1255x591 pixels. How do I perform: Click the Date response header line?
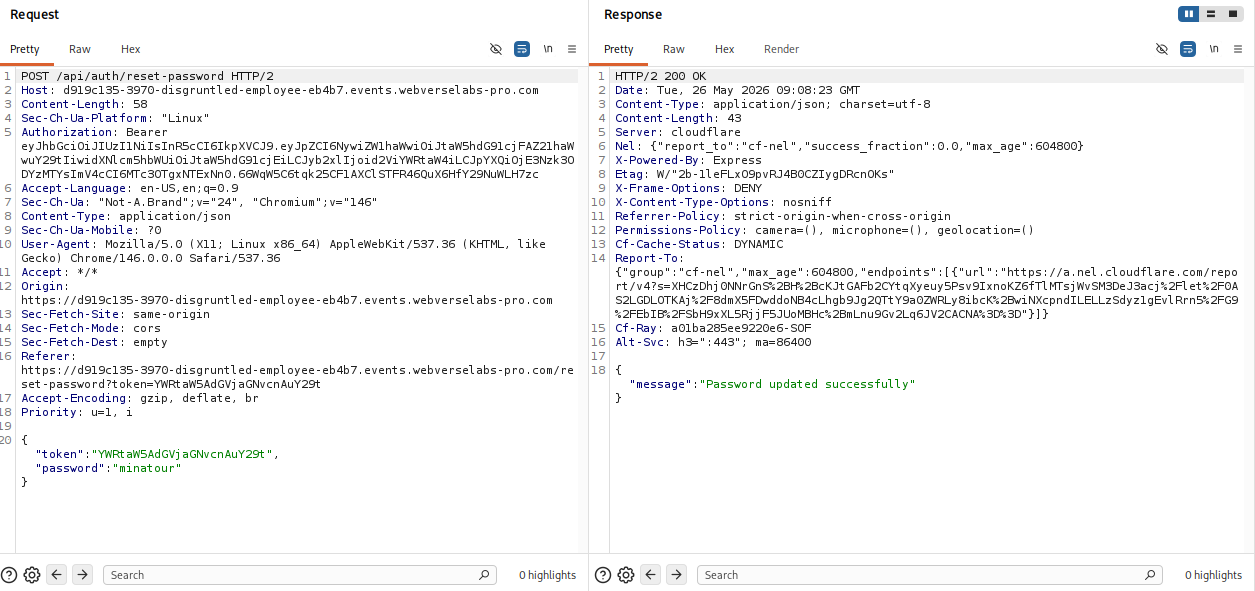(x=737, y=90)
